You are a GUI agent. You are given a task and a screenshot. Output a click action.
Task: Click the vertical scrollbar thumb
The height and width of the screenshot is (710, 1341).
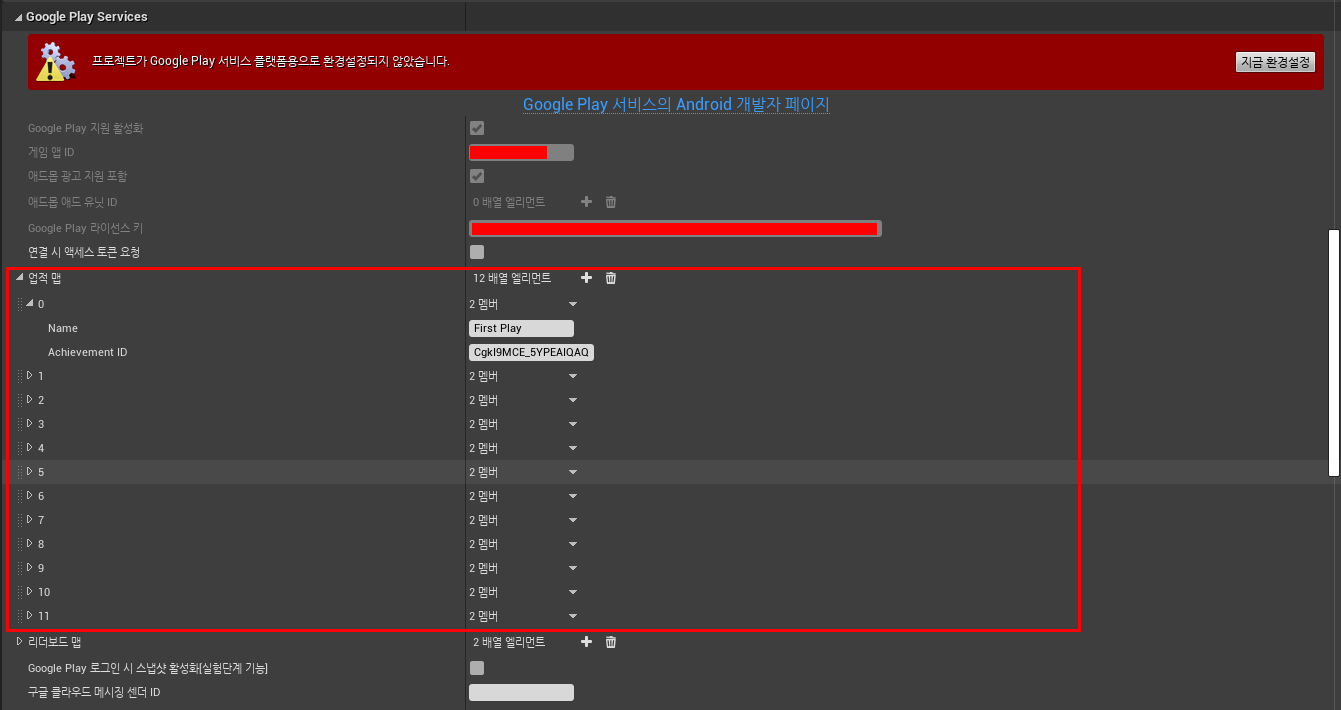tap(1333, 352)
